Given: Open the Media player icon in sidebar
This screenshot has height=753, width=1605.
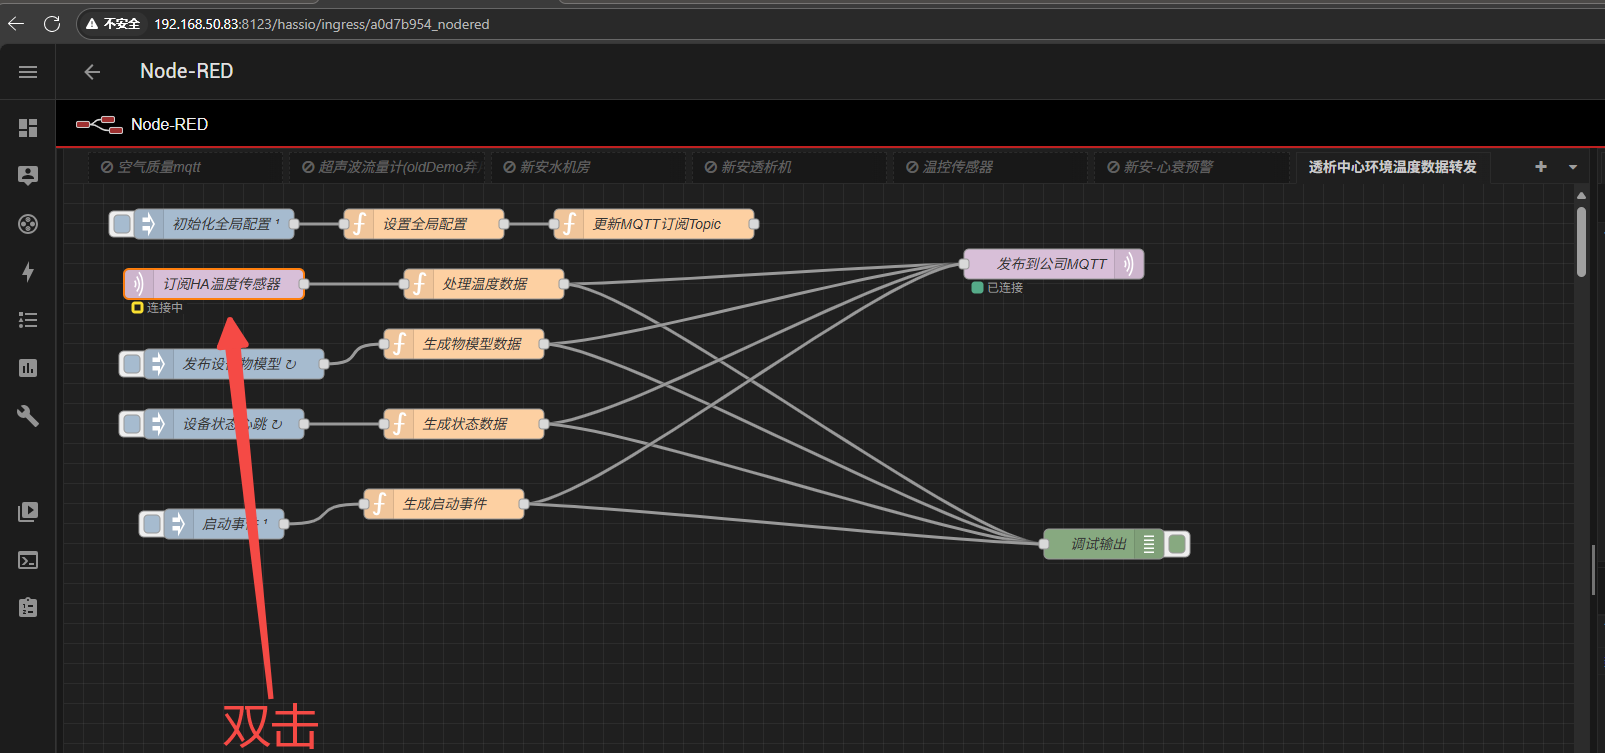Looking at the screenshot, I should 28,512.
